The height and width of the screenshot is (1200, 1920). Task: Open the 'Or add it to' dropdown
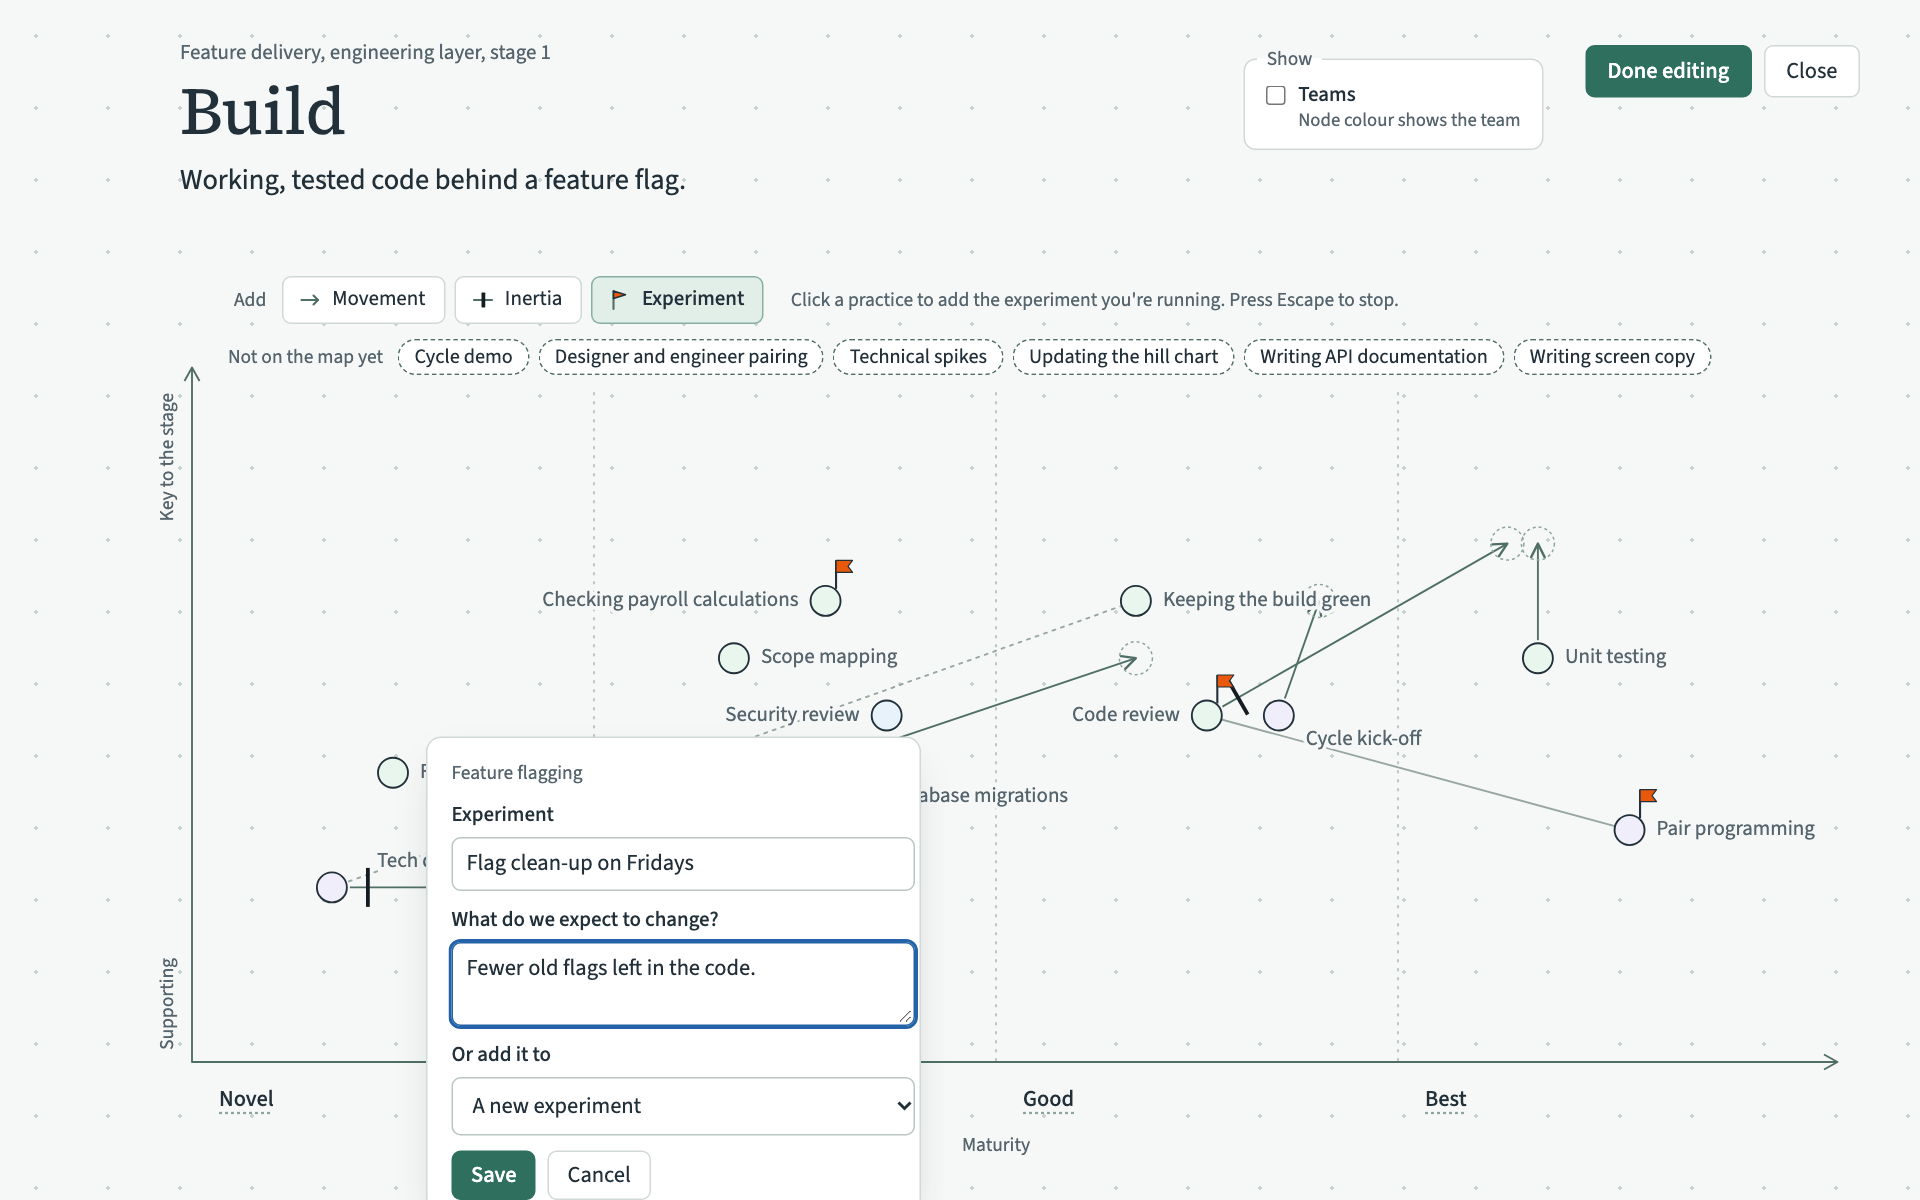(x=683, y=1106)
